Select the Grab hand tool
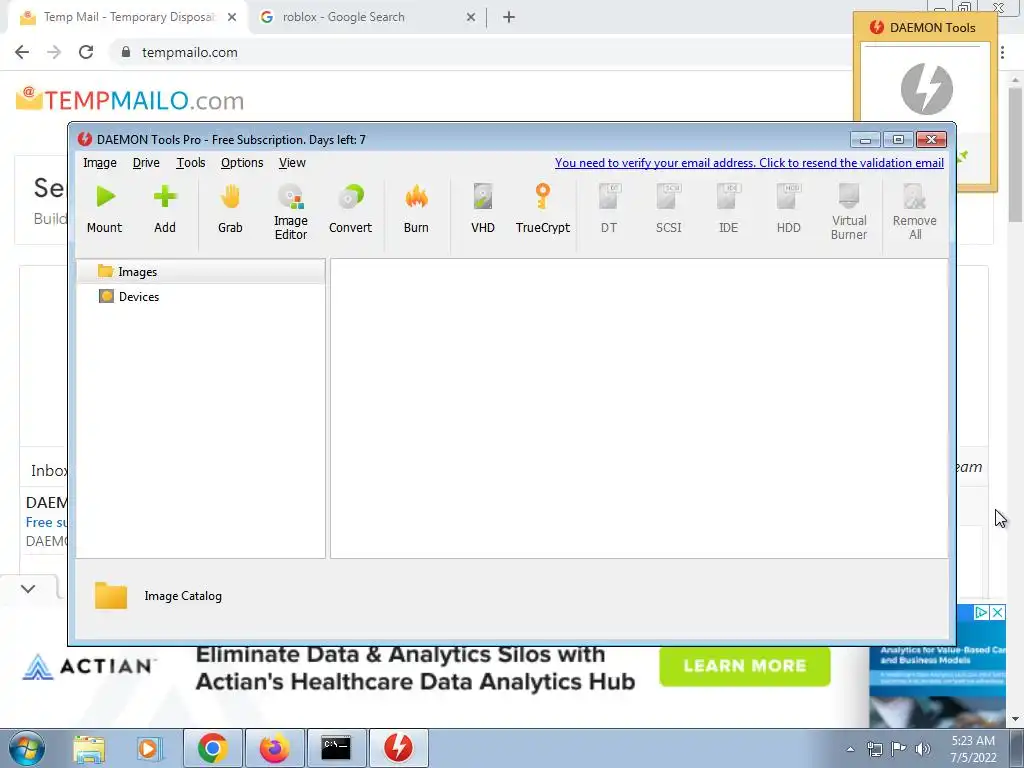This screenshot has height=768, width=1024. pos(230,196)
